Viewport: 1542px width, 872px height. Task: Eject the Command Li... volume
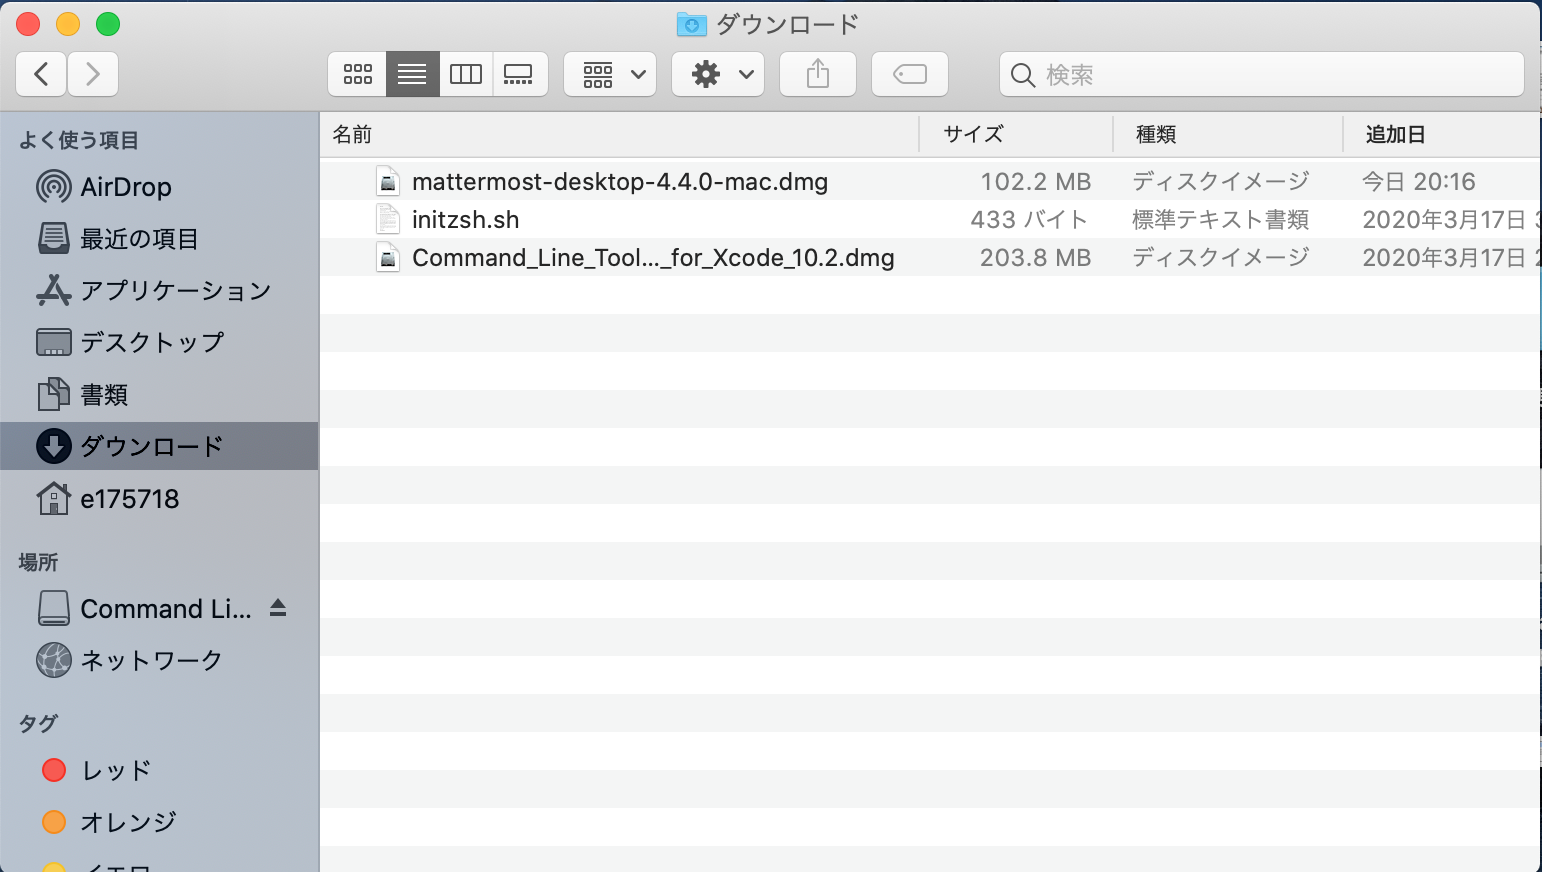coord(278,608)
